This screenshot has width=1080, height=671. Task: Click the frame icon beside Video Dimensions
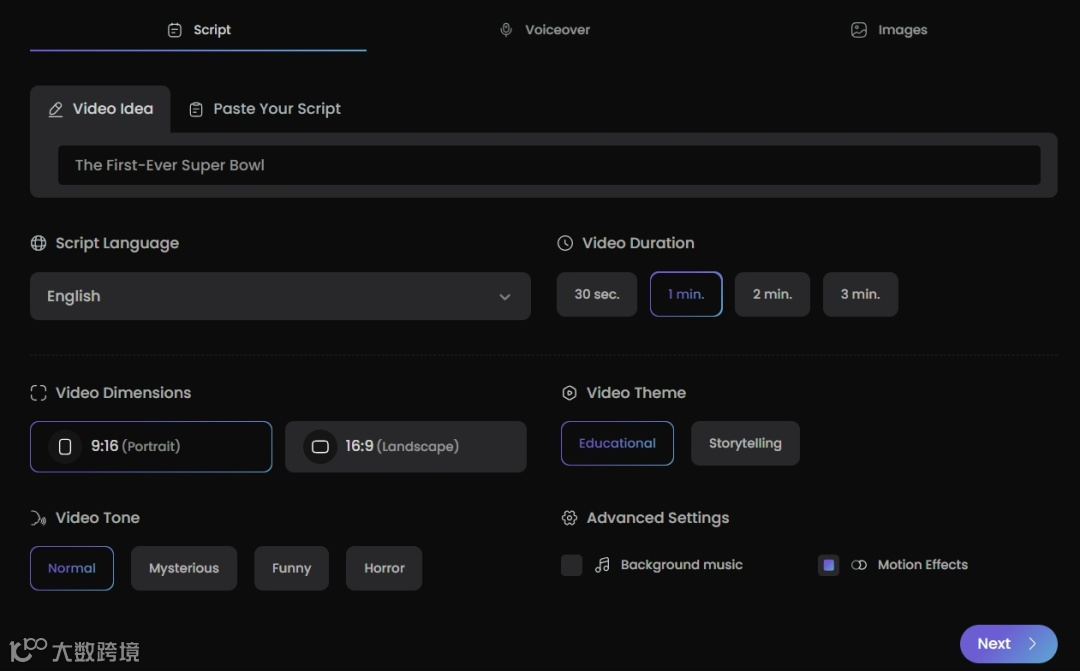(x=38, y=393)
